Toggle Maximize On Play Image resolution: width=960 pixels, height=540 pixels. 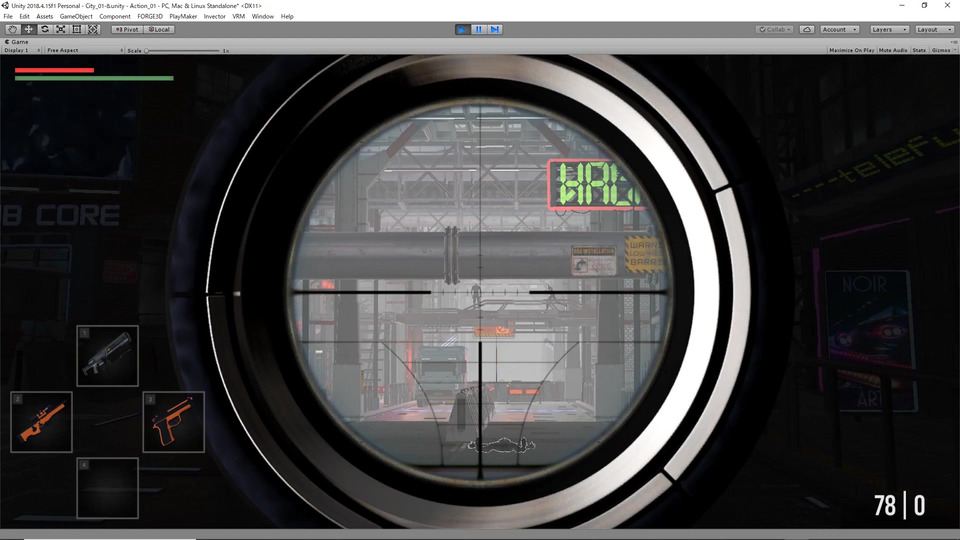pos(851,50)
